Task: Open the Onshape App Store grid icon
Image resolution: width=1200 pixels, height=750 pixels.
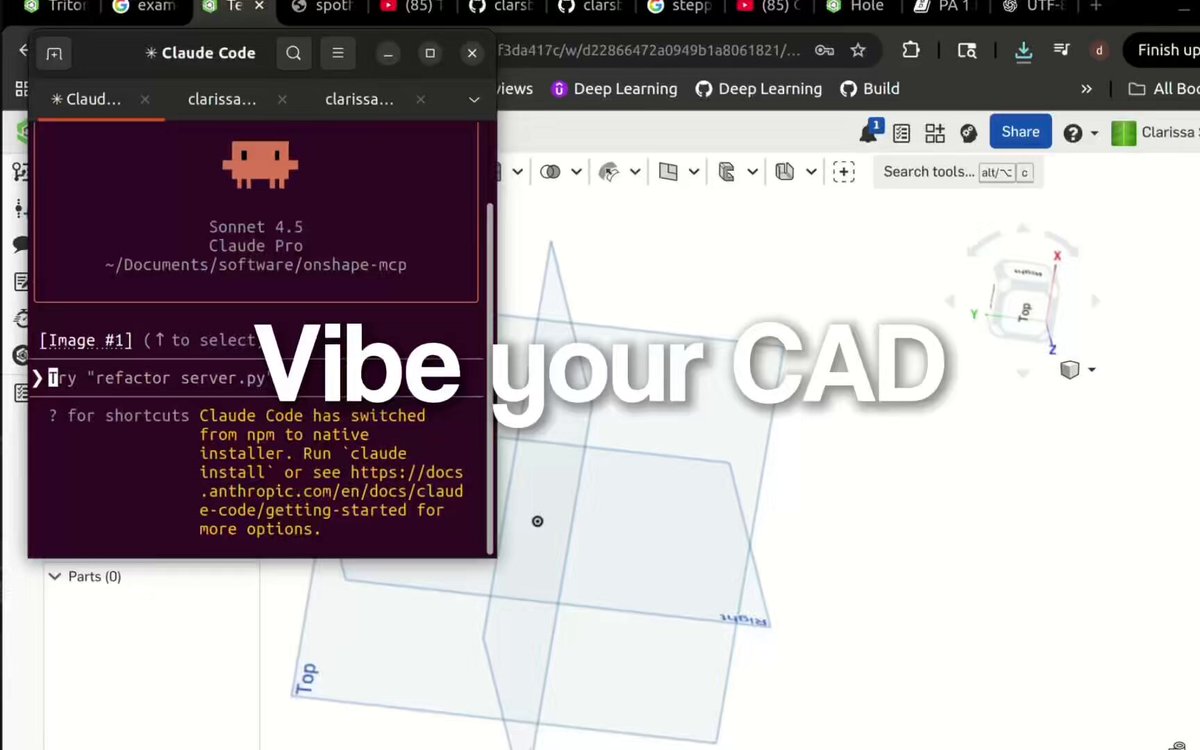Action: (x=935, y=133)
